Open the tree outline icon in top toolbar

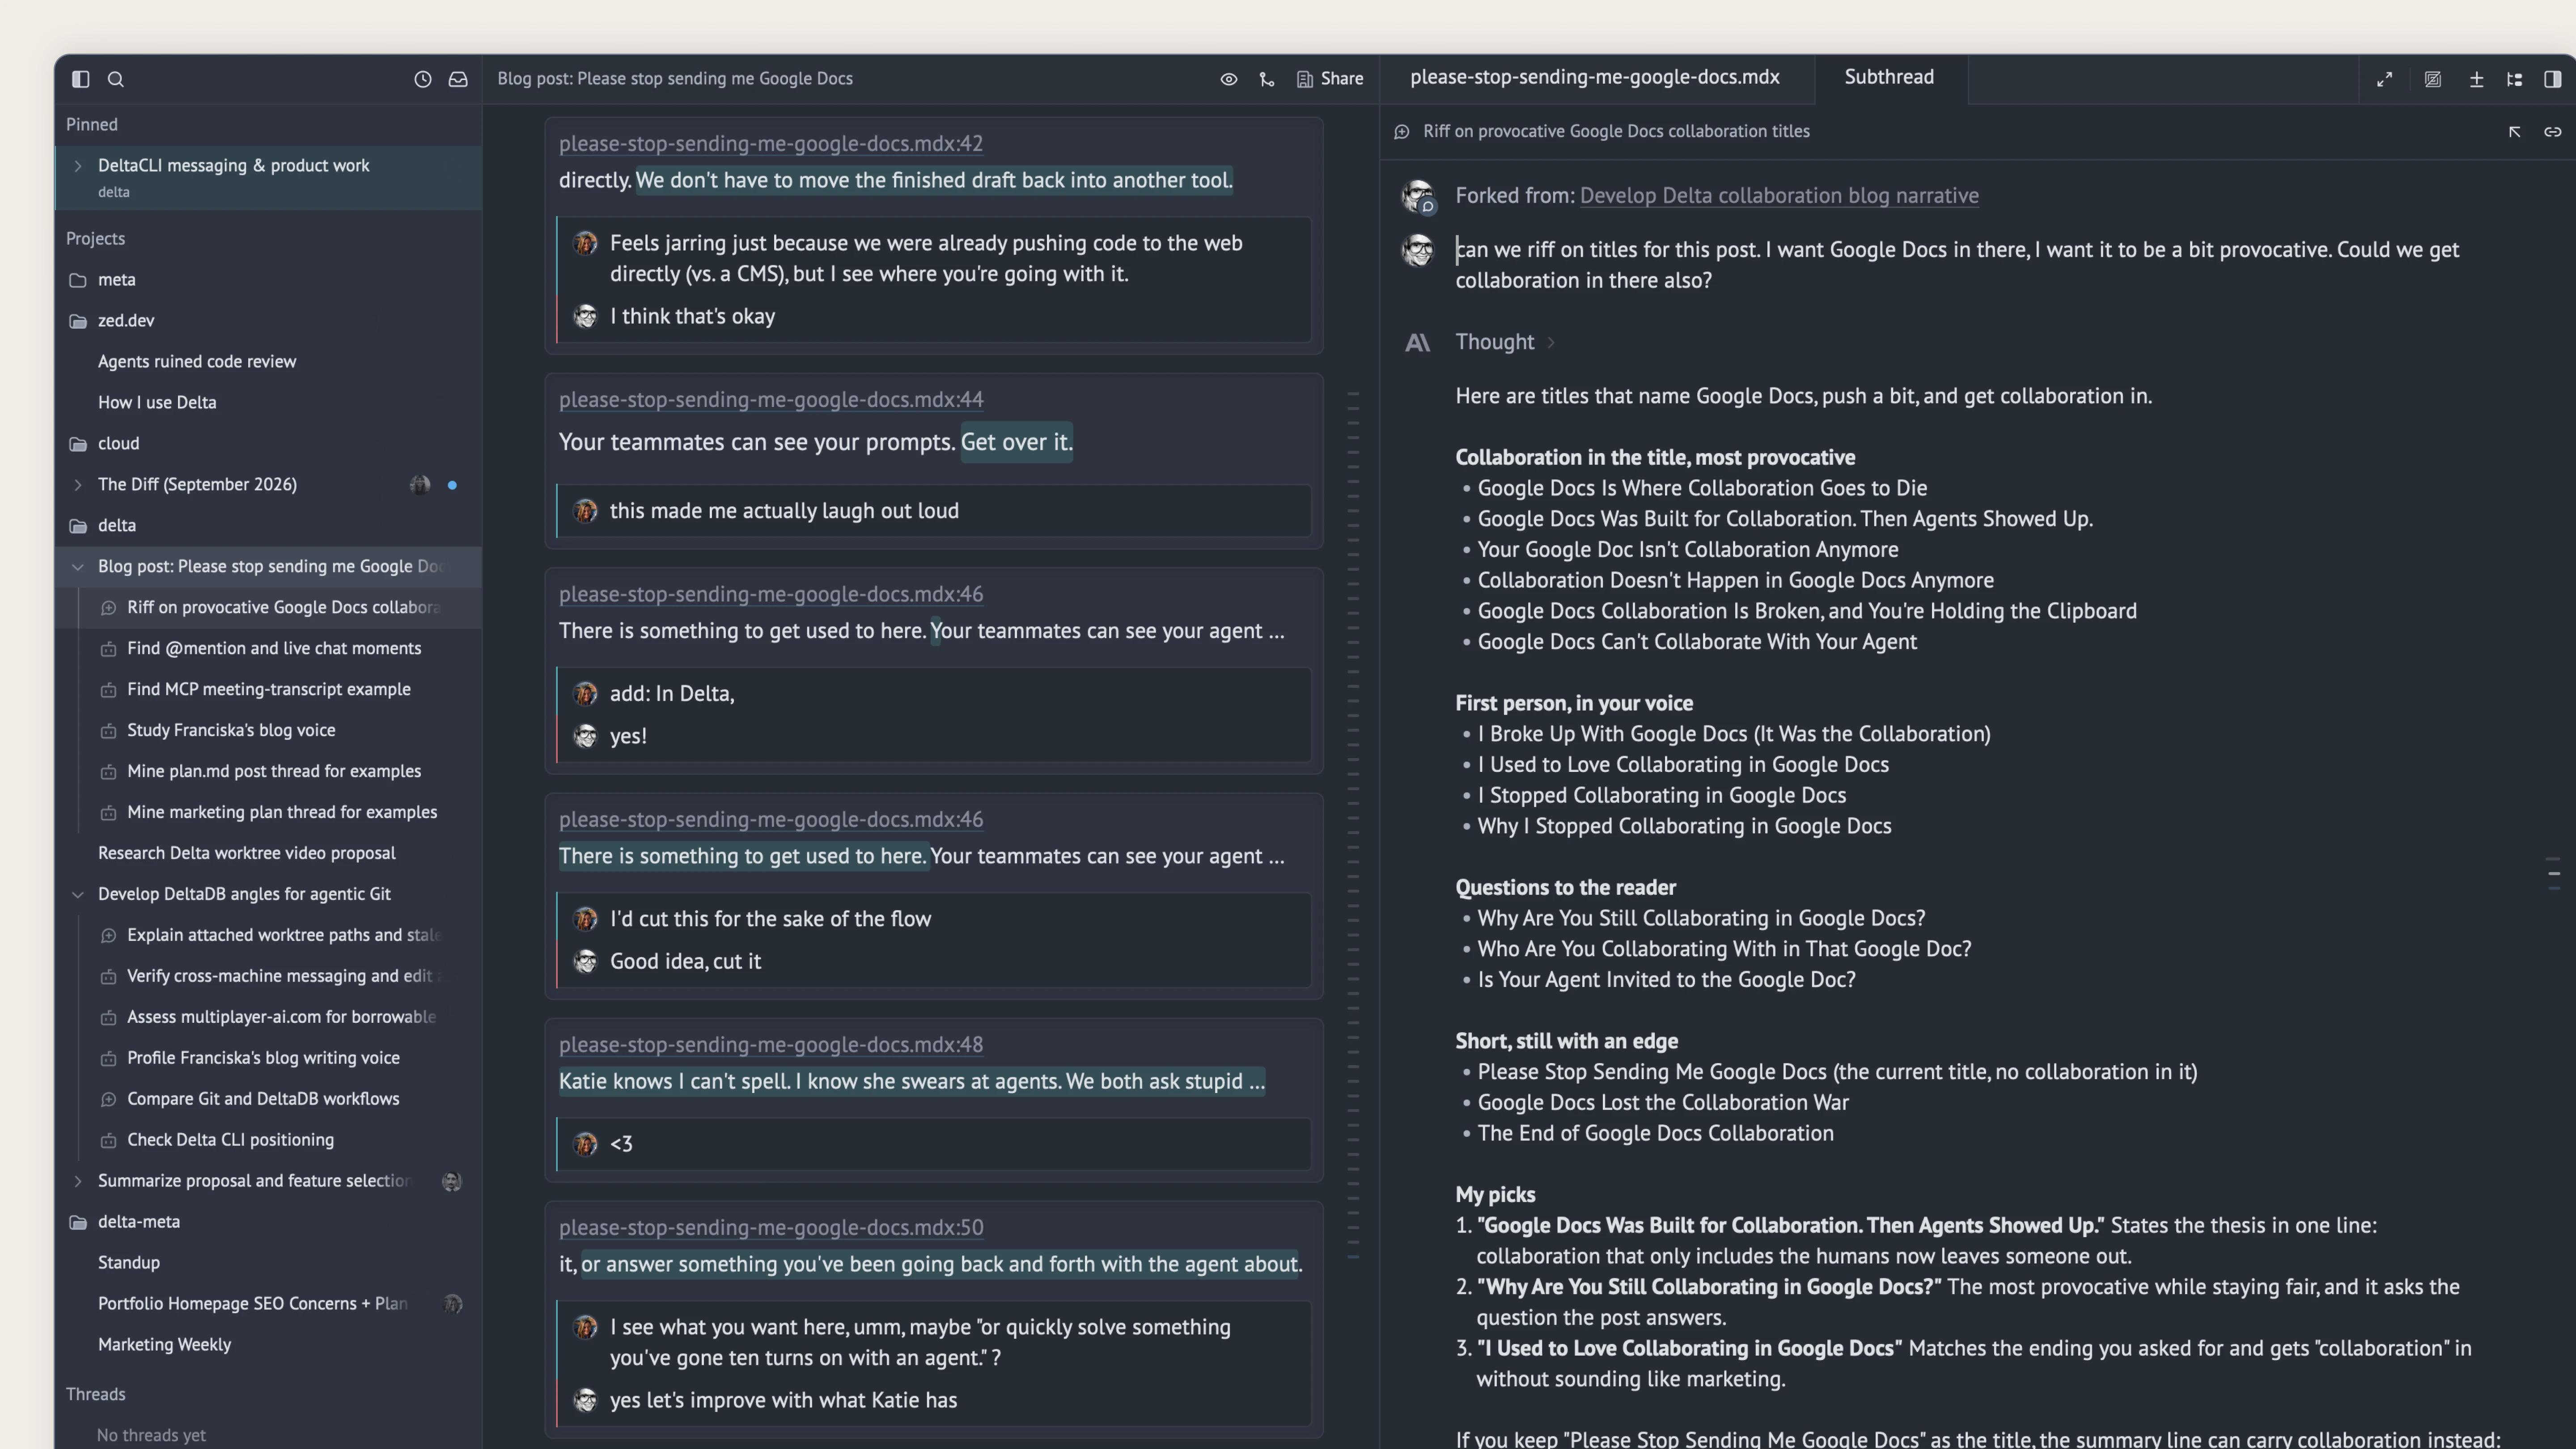(2515, 79)
